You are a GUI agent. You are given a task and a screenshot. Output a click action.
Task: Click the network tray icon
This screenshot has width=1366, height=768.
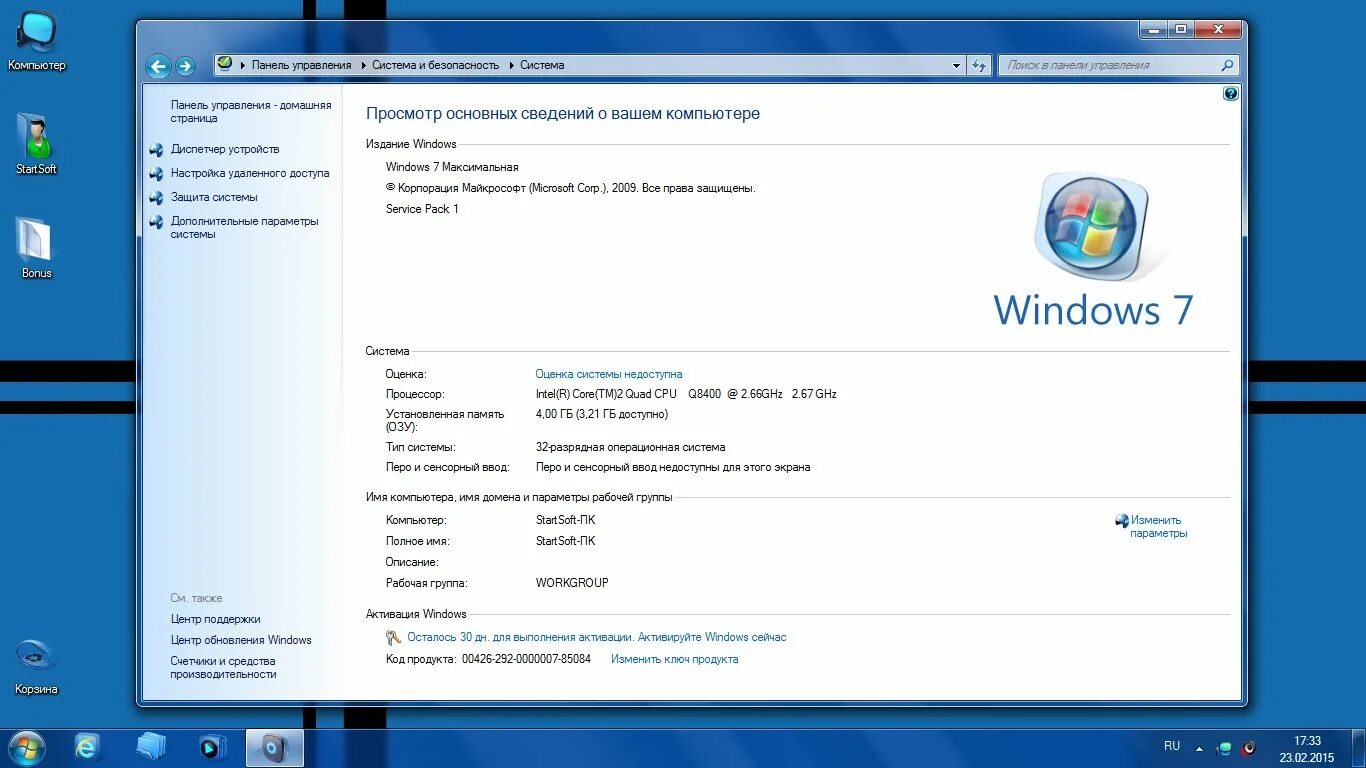(1225, 748)
